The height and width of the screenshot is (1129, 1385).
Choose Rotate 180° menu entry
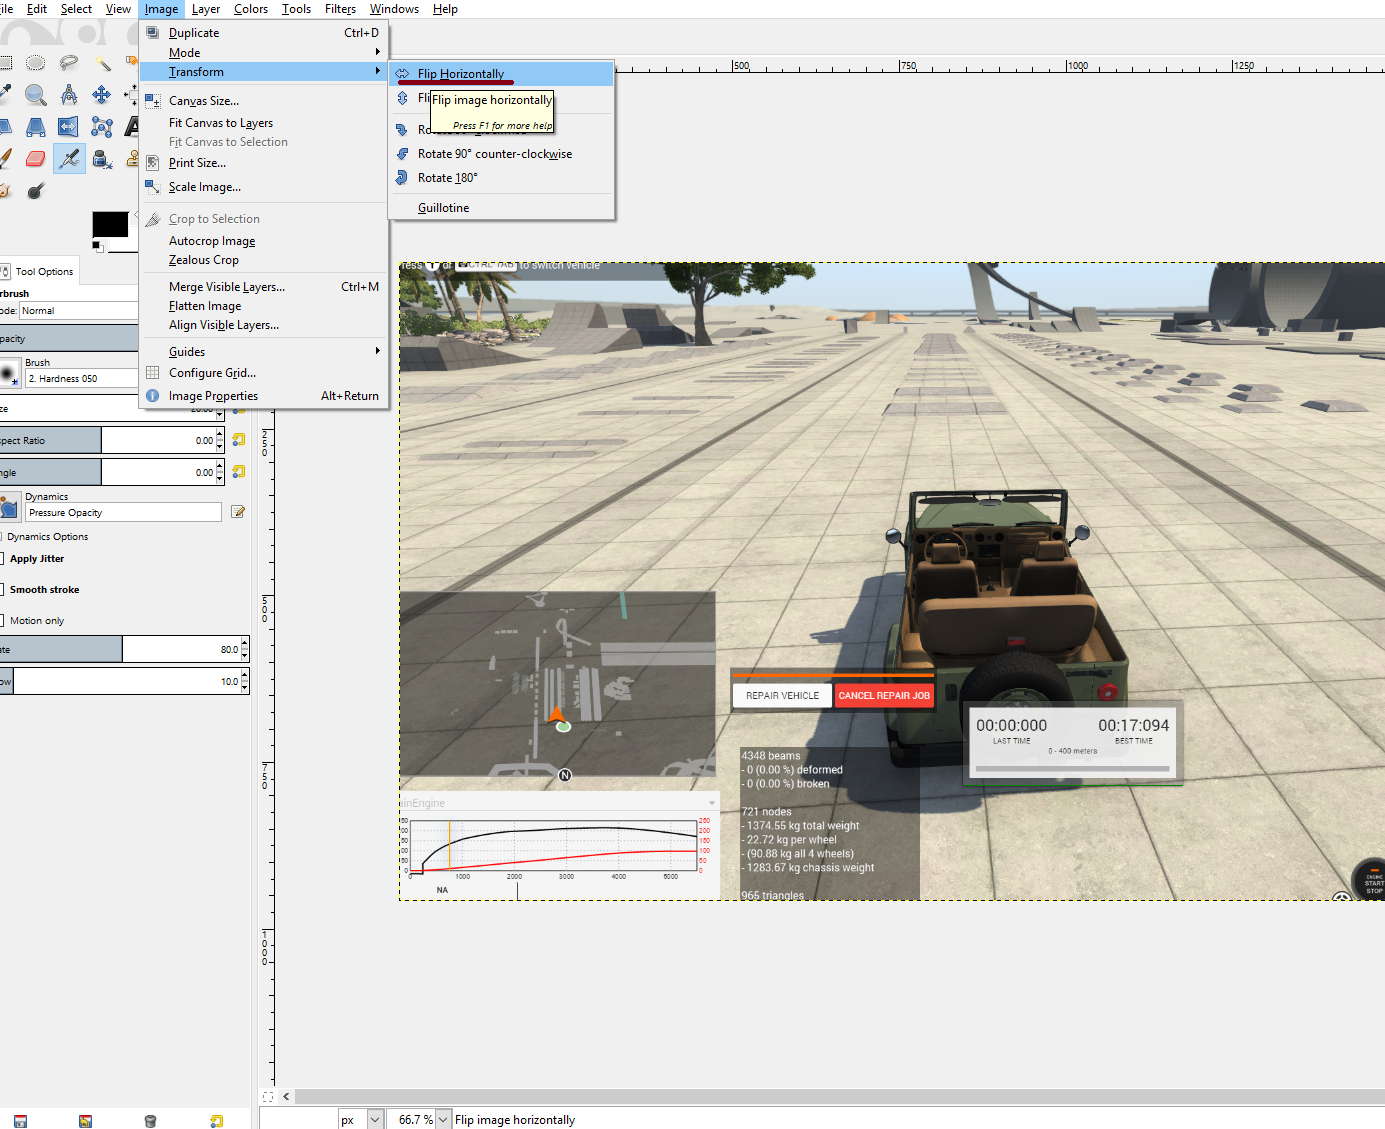pos(501,178)
